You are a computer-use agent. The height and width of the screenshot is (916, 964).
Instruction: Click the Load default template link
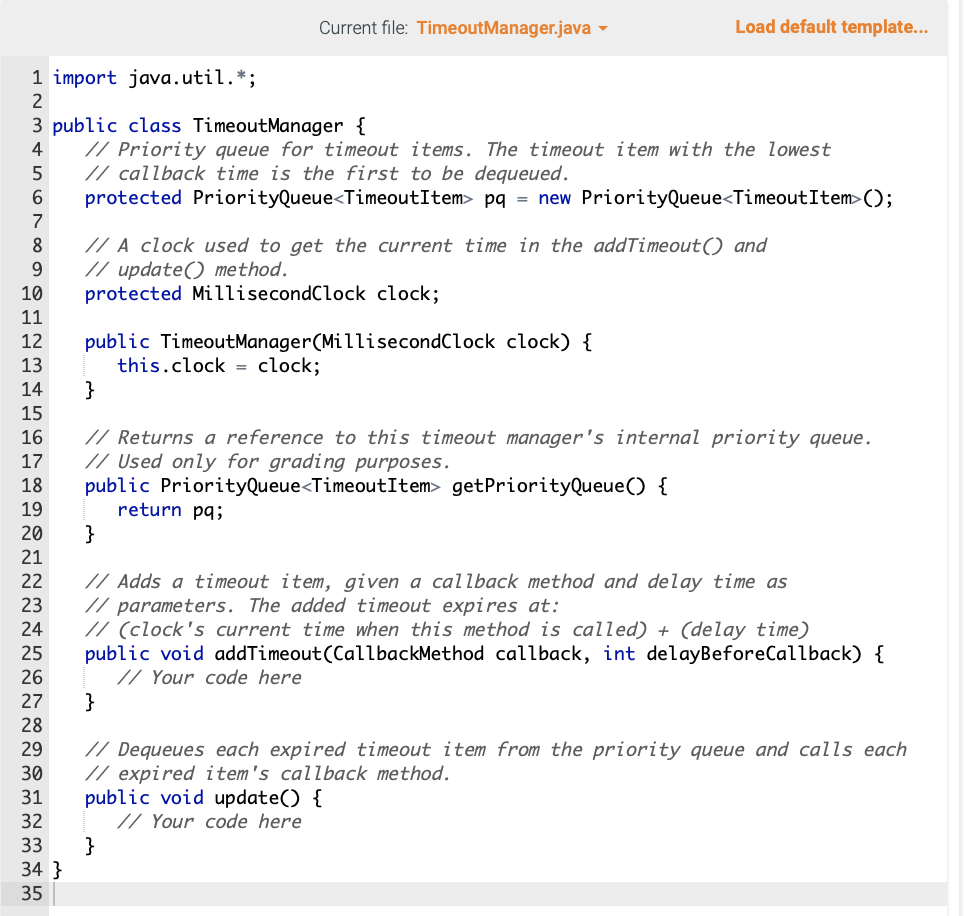[x=831, y=26]
